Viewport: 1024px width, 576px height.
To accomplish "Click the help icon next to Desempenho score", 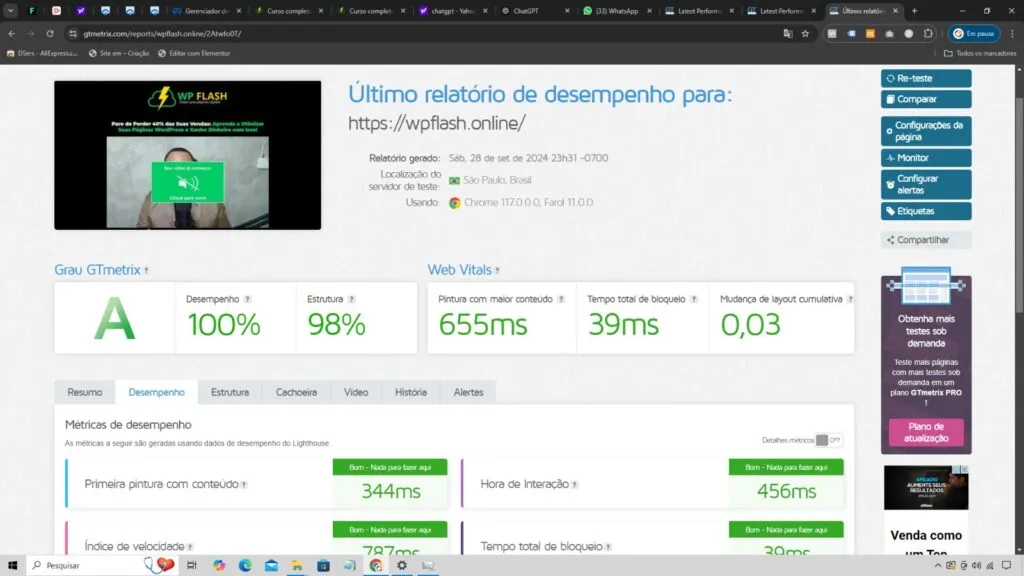I will pos(248,299).
